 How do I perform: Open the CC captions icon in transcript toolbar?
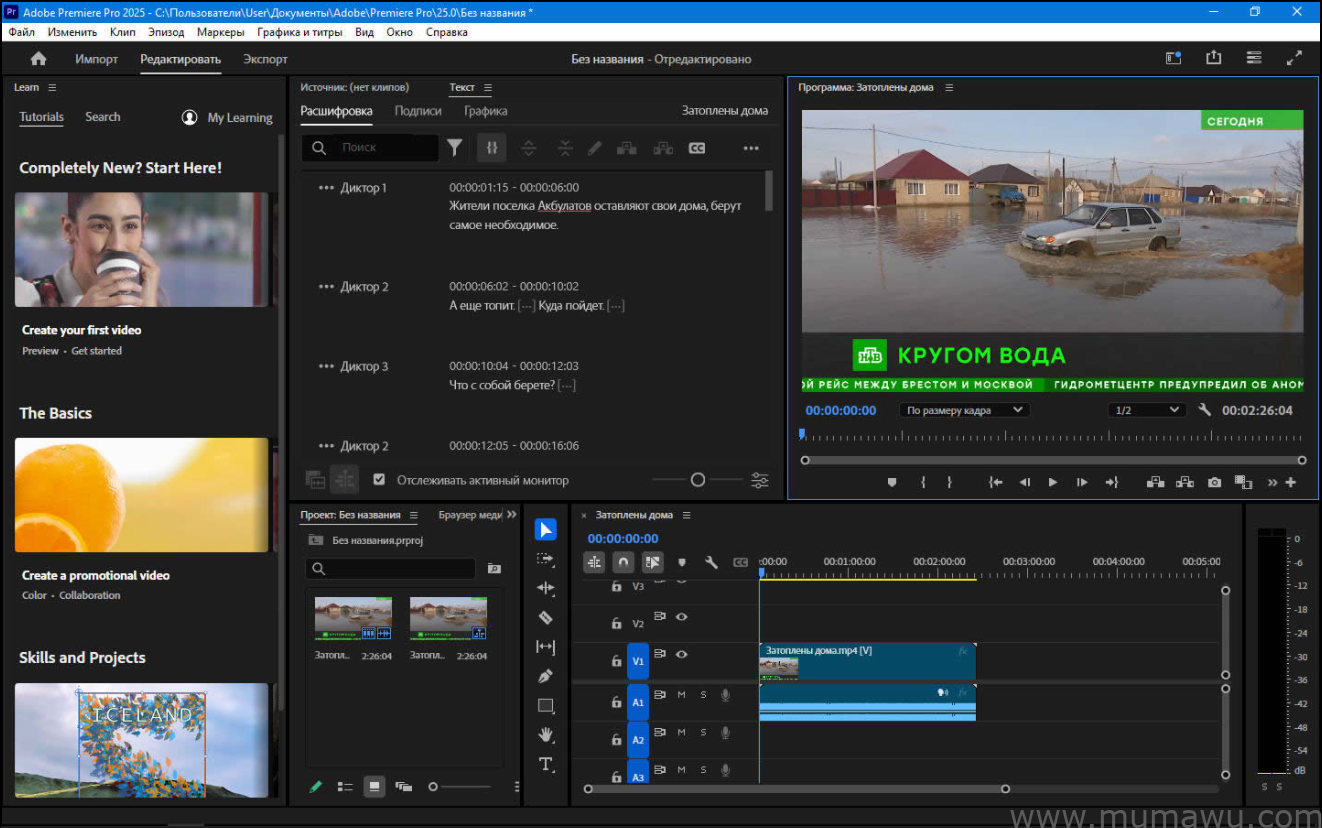tap(697, 147)
